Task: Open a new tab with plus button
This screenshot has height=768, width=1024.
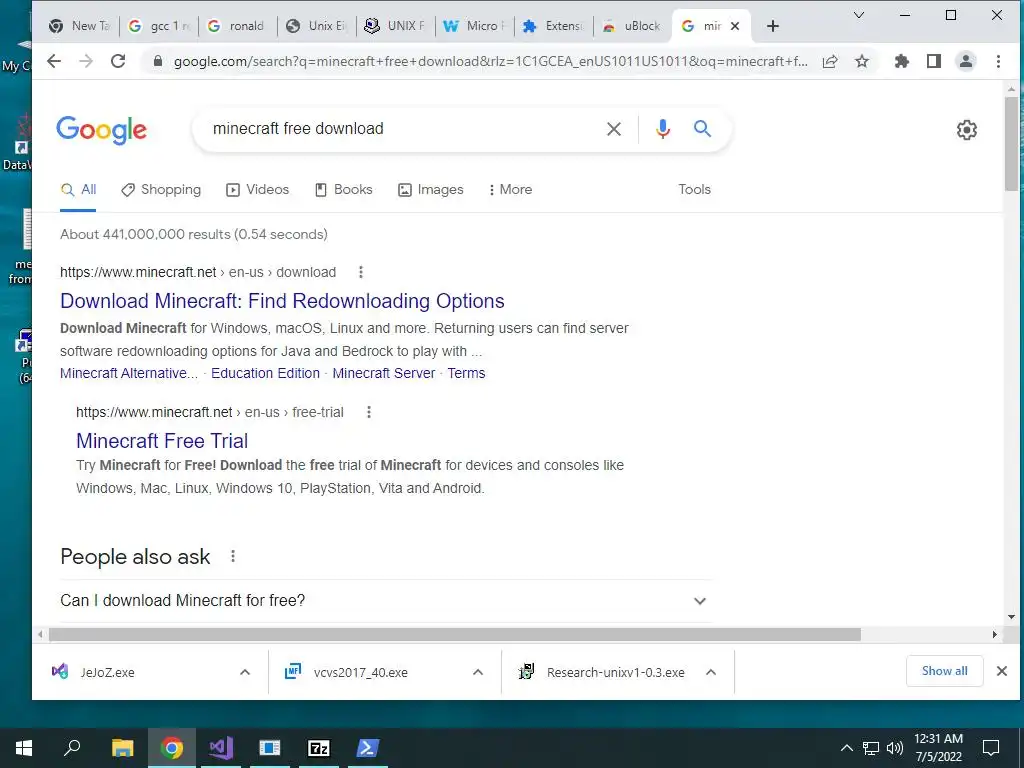Action: [773, 26]
